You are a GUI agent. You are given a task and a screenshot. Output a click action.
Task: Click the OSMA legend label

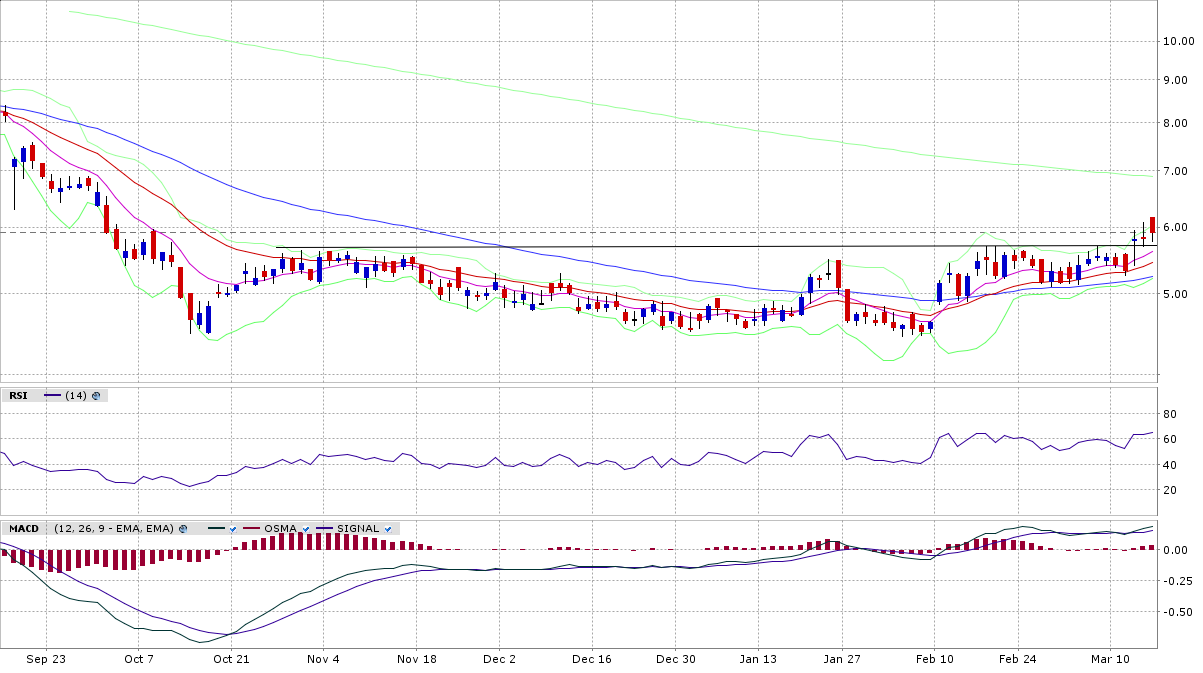(279, 529)
